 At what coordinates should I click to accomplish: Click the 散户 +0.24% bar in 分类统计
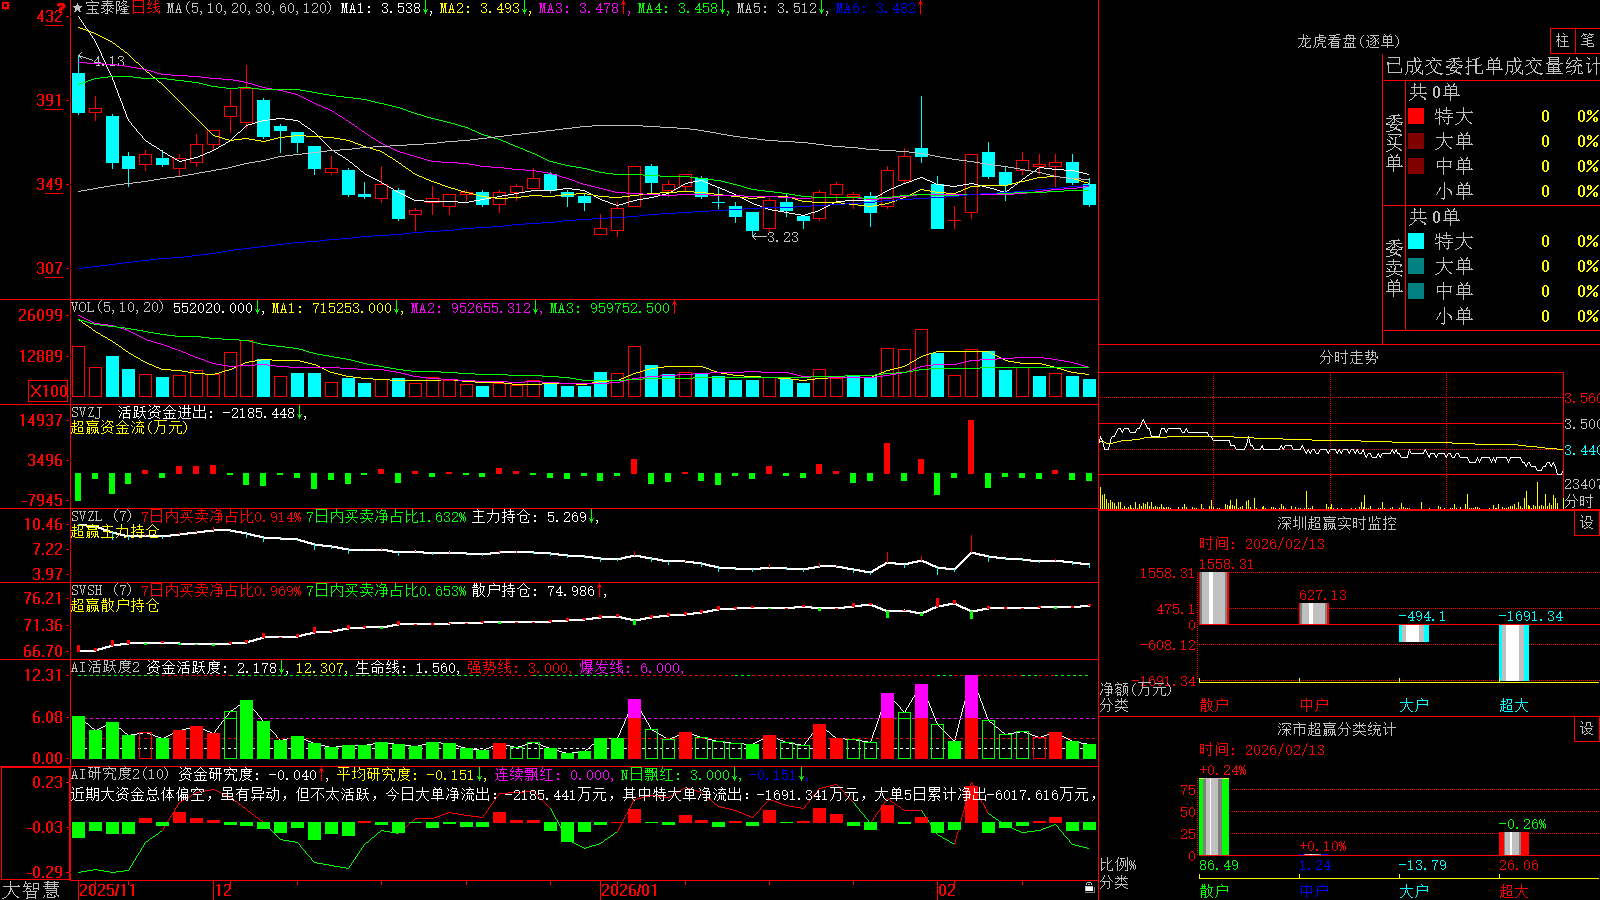point(1213,817)
